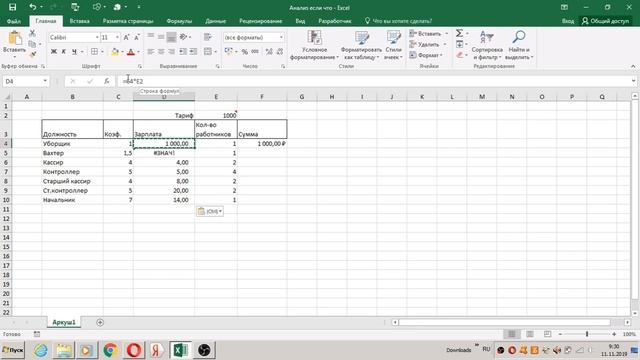640x360 pixels.
Task: Open Форматировать как таблицу gallery
Action: point(361,45)
